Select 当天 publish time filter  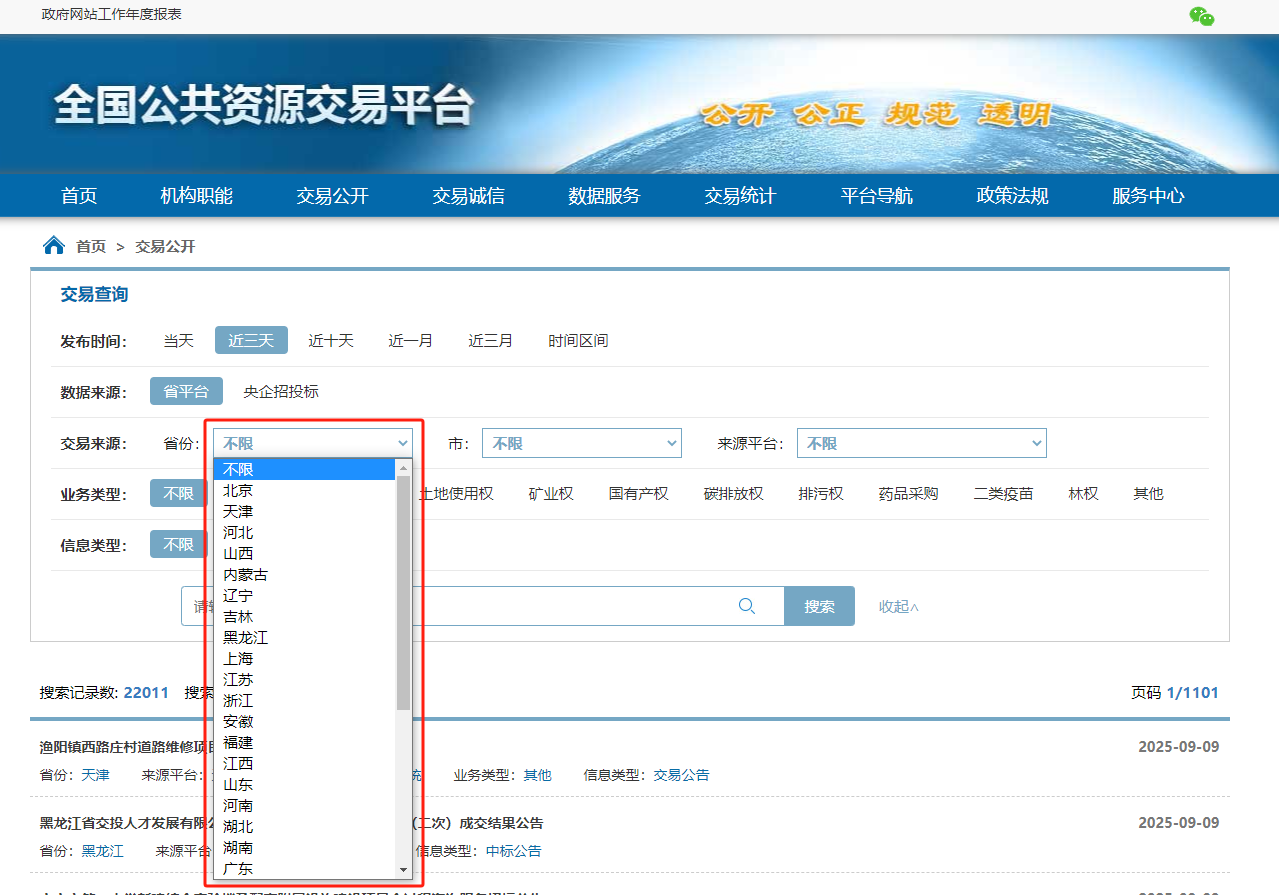point(179,340)
